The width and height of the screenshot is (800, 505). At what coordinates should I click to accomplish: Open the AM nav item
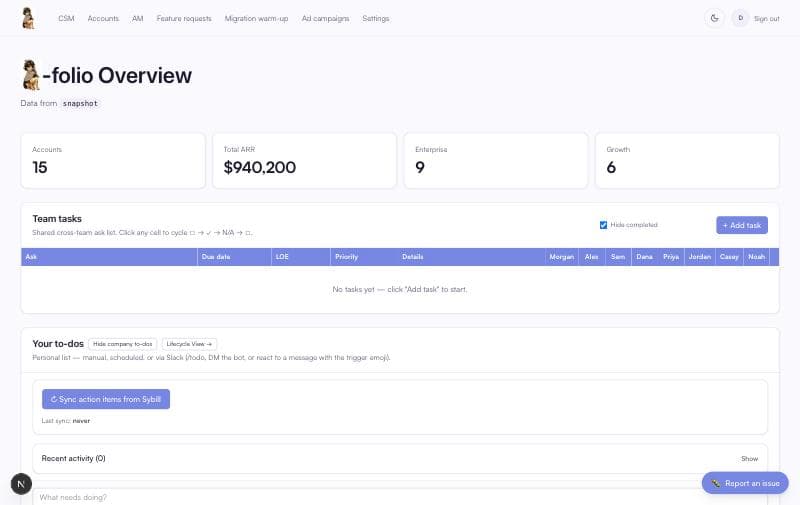pyautogui.click(x=138, y=18)
